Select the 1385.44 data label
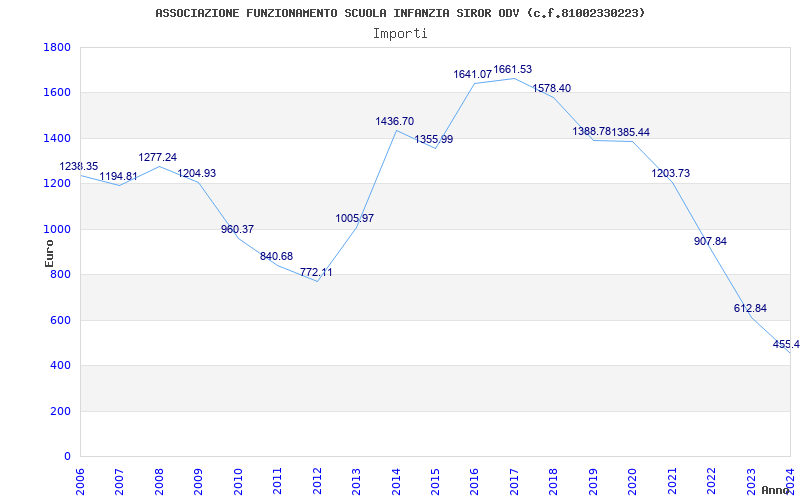 (x=631, y=132)
